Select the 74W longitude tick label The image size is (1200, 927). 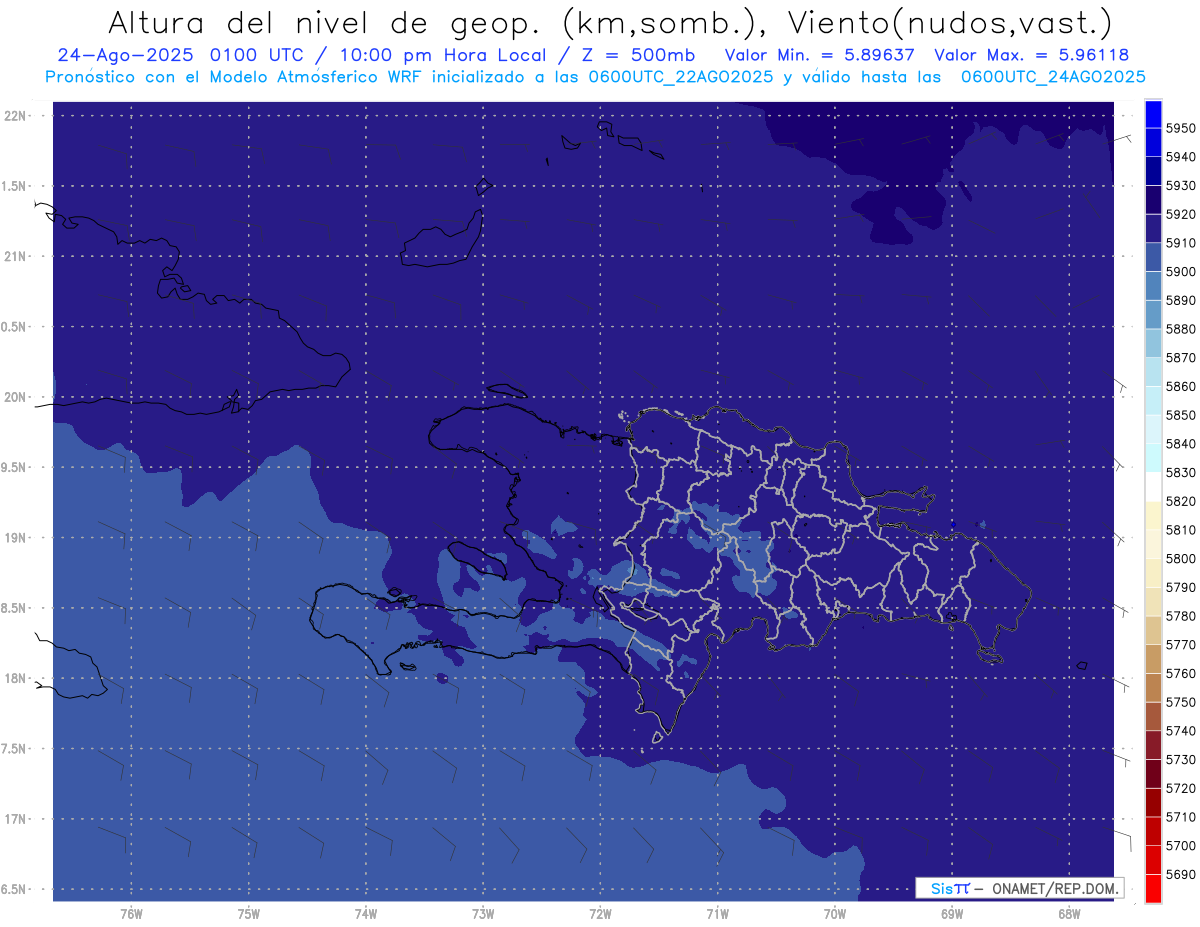click(366, 914)
